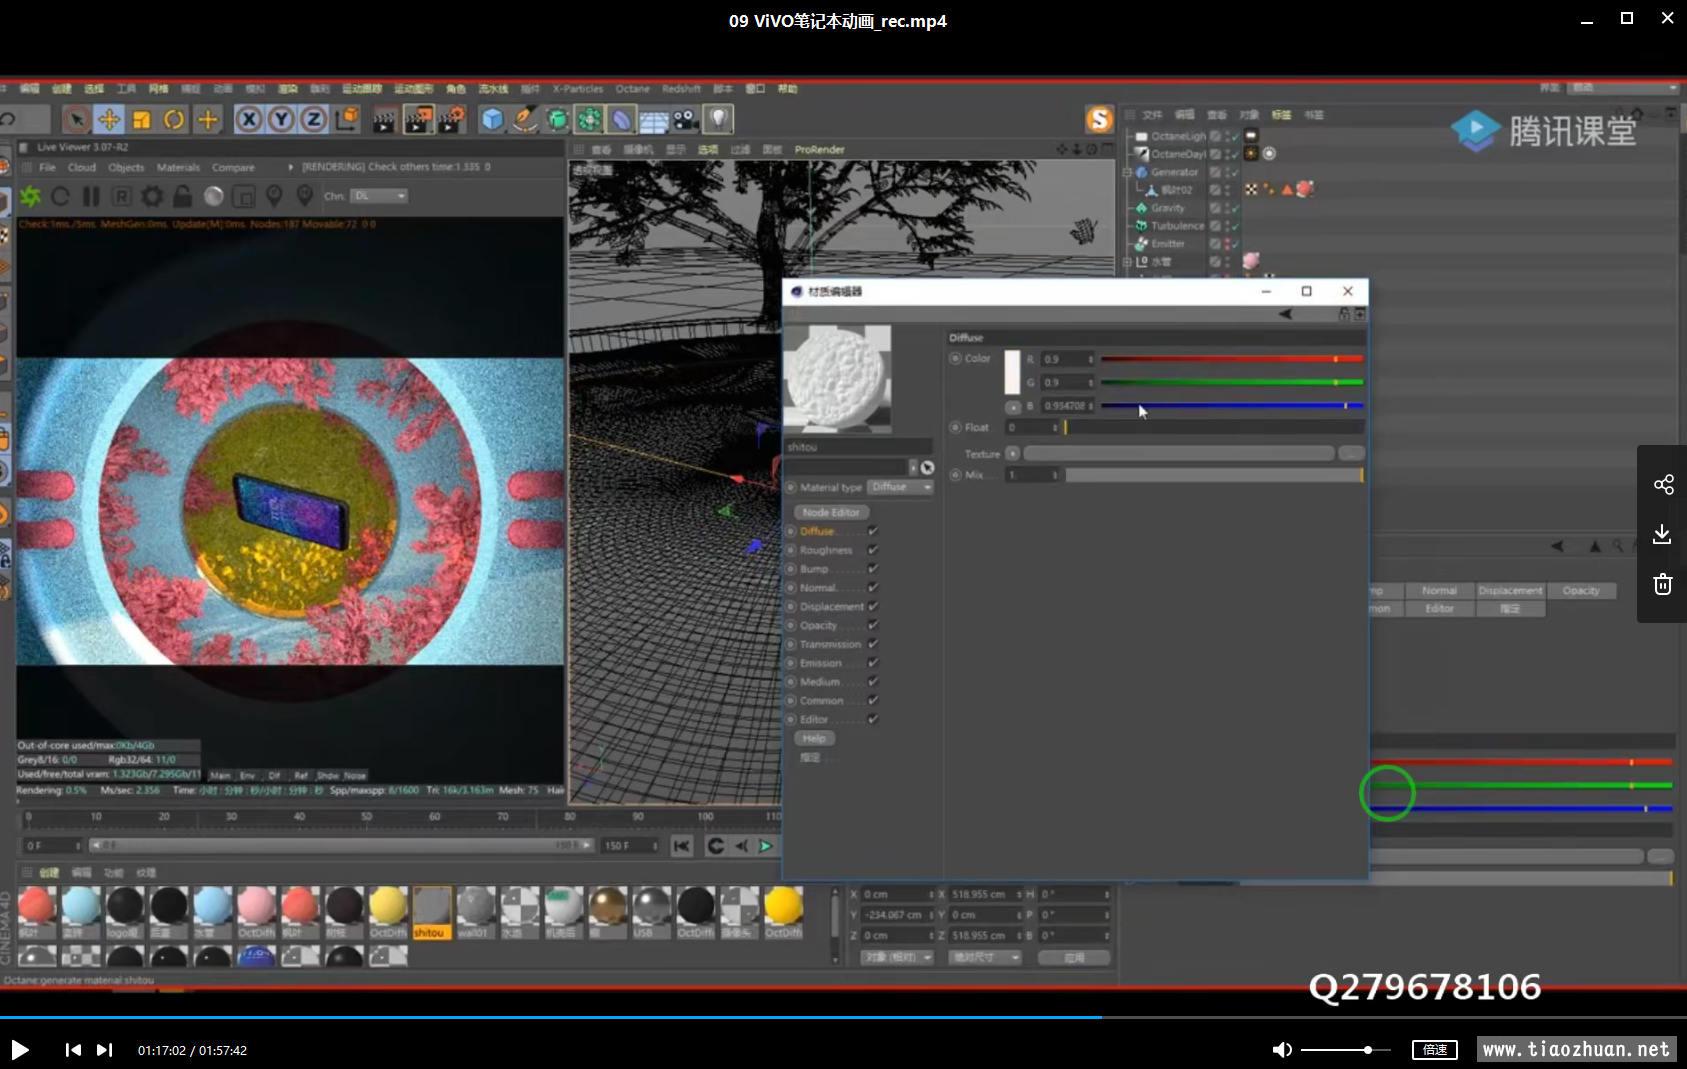Click the render region R icon

[x=121, y=196]
